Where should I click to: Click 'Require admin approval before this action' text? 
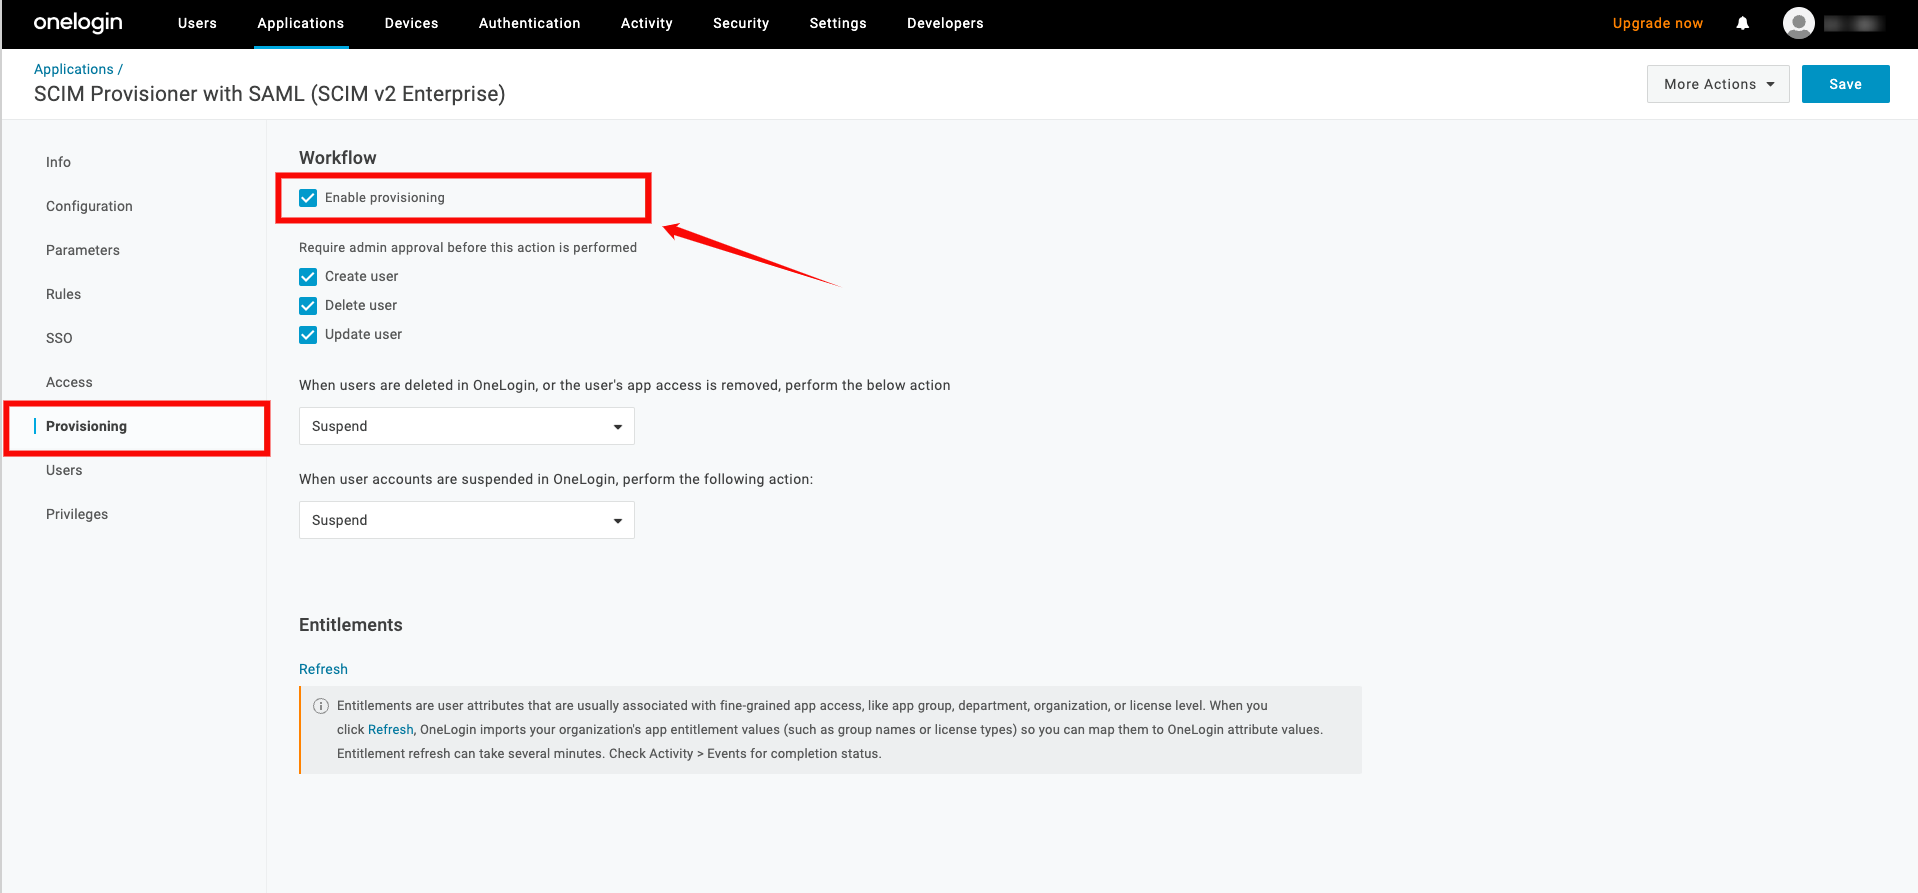[x=468, y=248]
